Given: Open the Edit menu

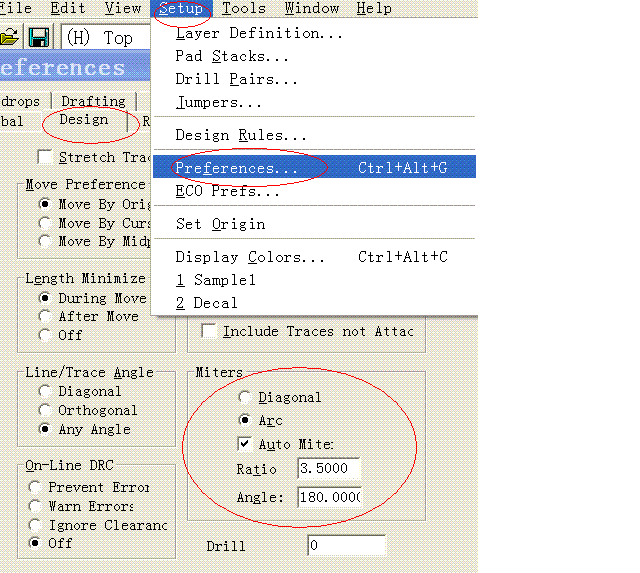Looking at the screenshot, I should 68,8.
